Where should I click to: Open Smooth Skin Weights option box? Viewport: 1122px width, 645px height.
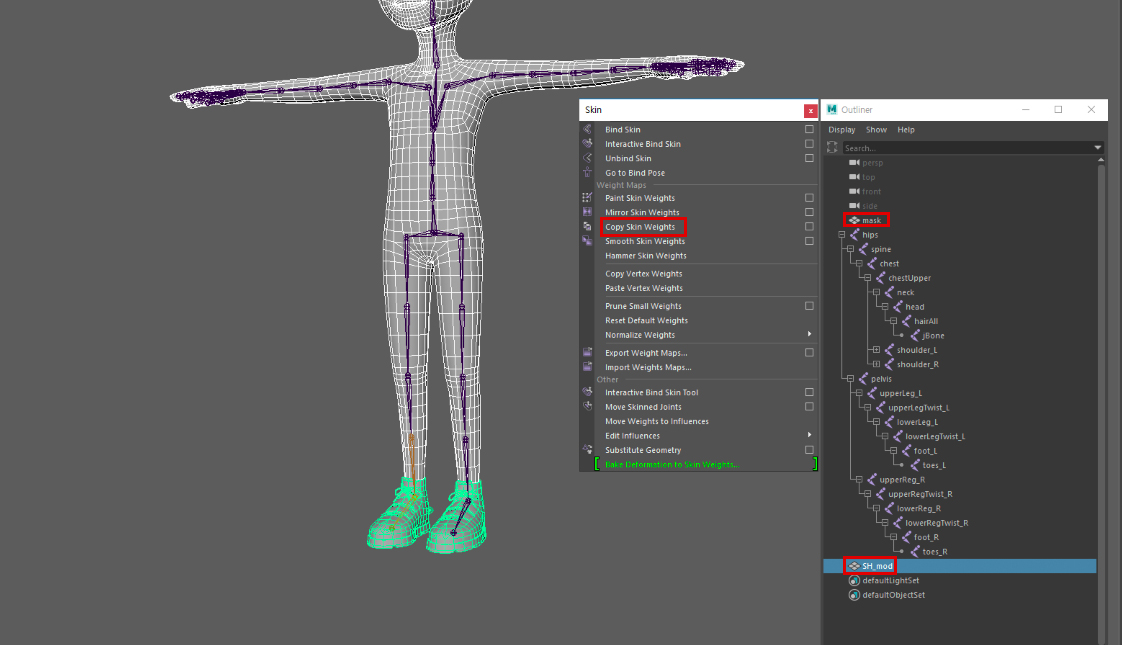pos(809,241)
